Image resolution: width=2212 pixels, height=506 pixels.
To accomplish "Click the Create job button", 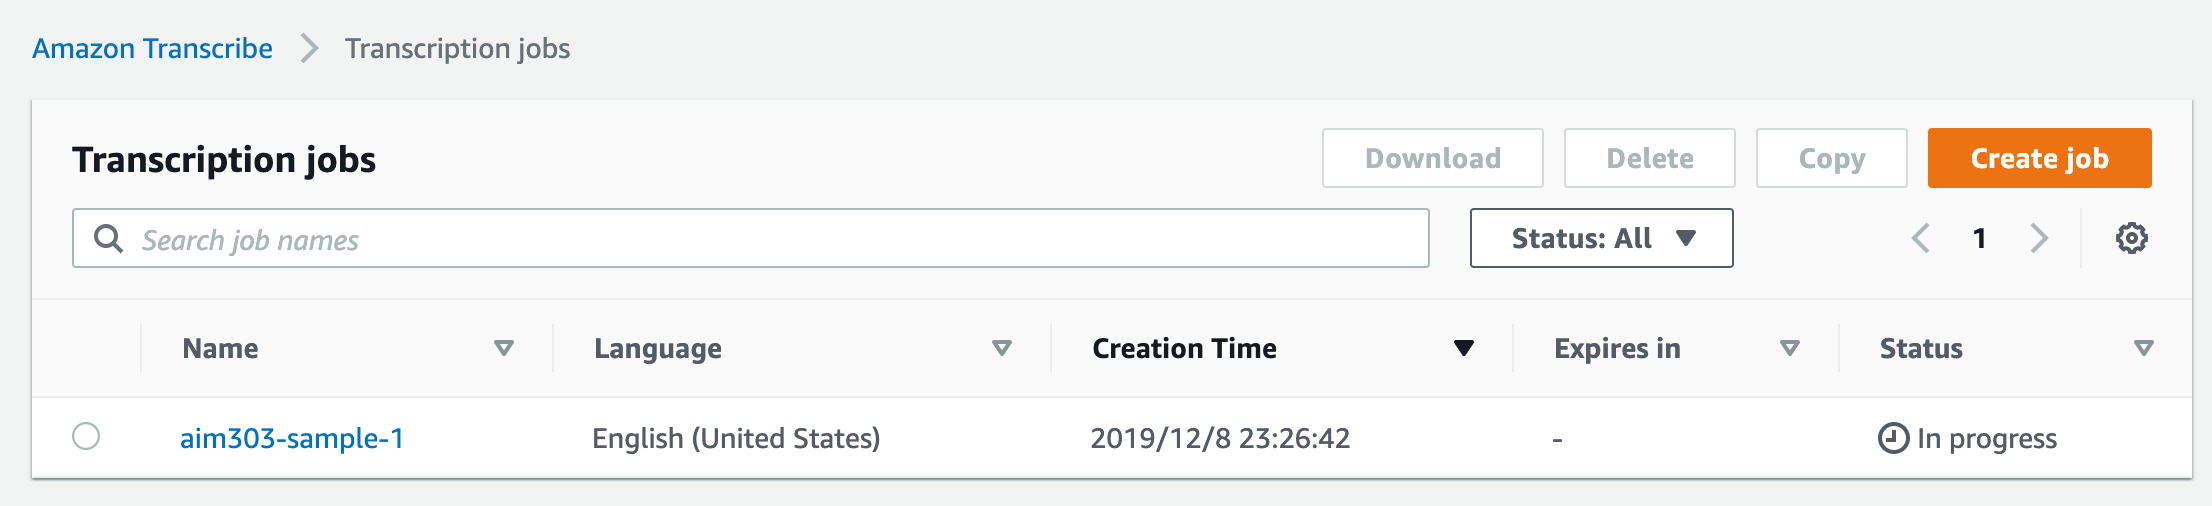I will 2039,158.
